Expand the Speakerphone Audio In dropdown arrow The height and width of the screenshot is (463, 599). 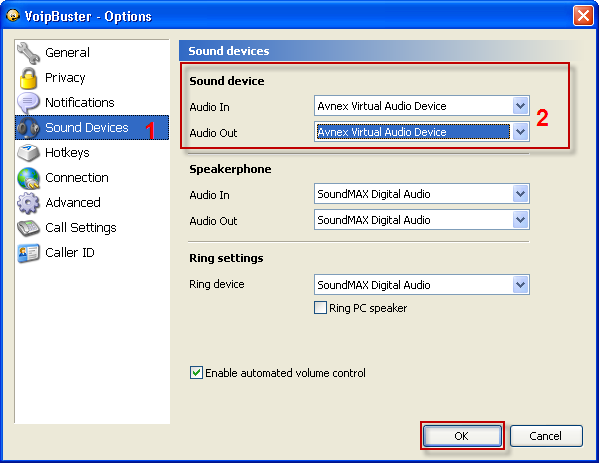[520, 194]
